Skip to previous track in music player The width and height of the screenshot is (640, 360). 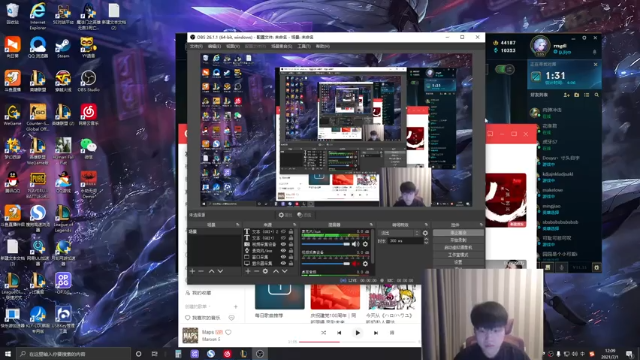point(339,333)
